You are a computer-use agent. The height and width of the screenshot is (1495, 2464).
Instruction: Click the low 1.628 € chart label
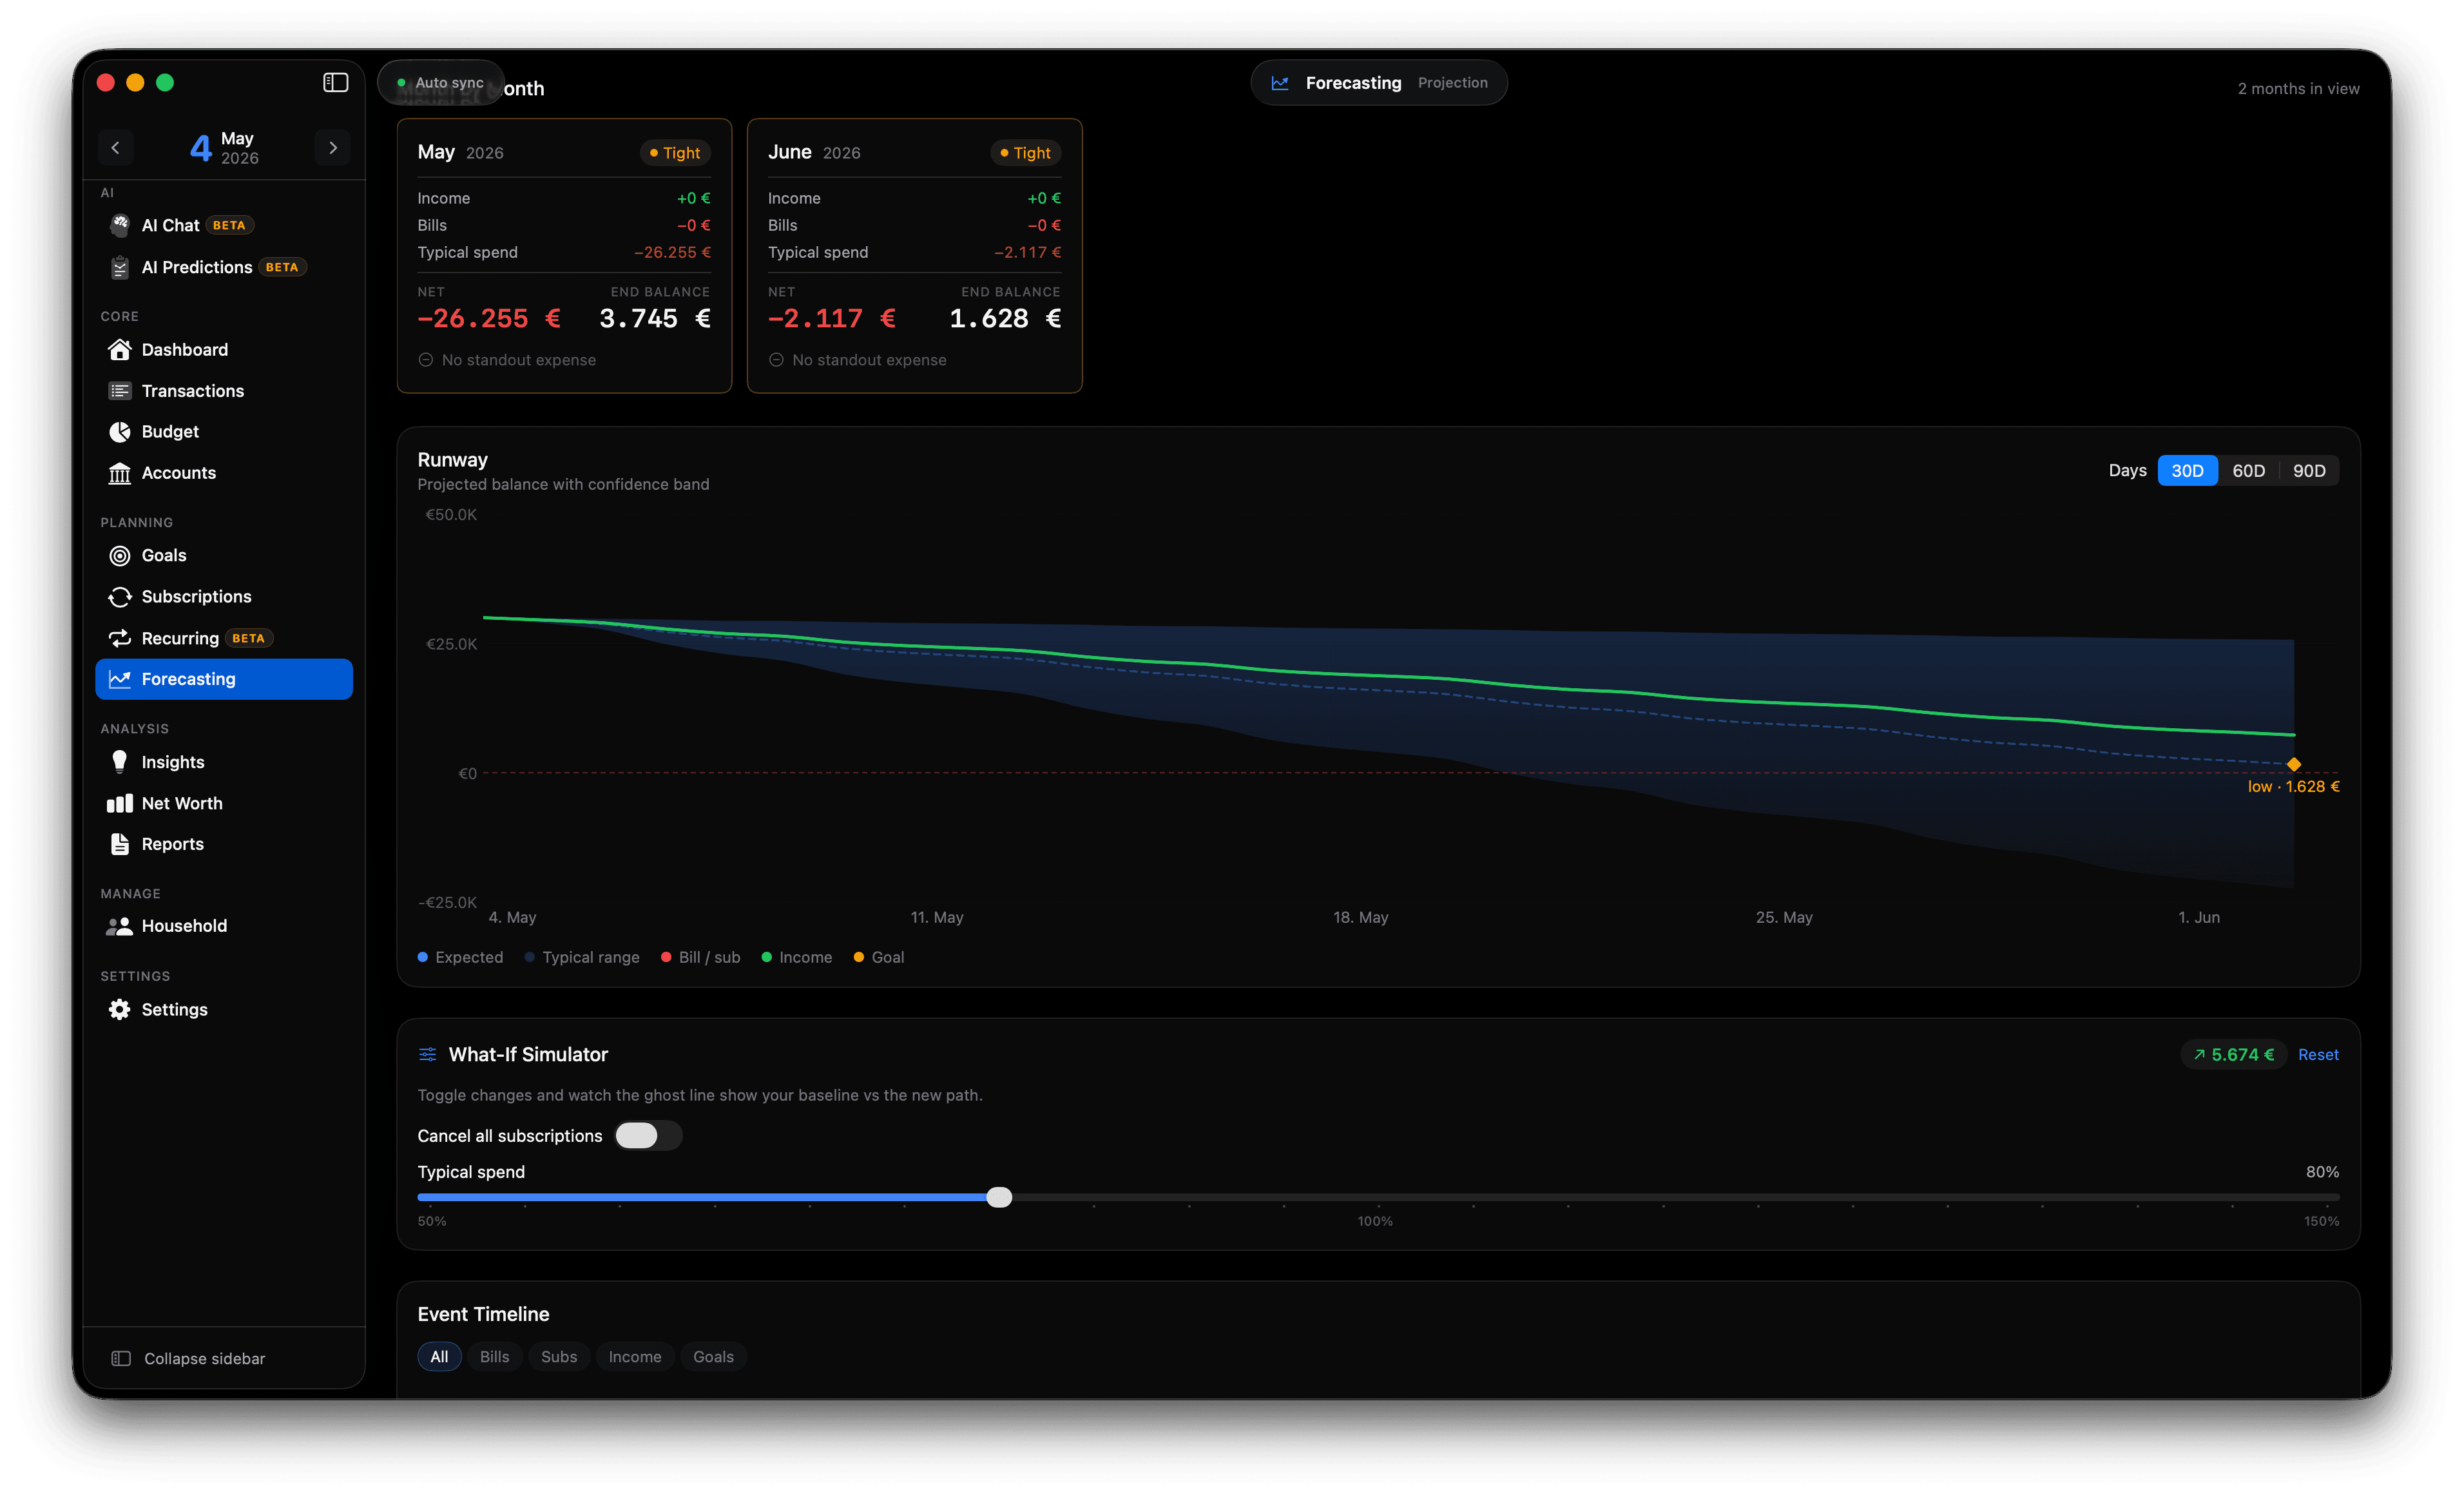coord(2293,786)
